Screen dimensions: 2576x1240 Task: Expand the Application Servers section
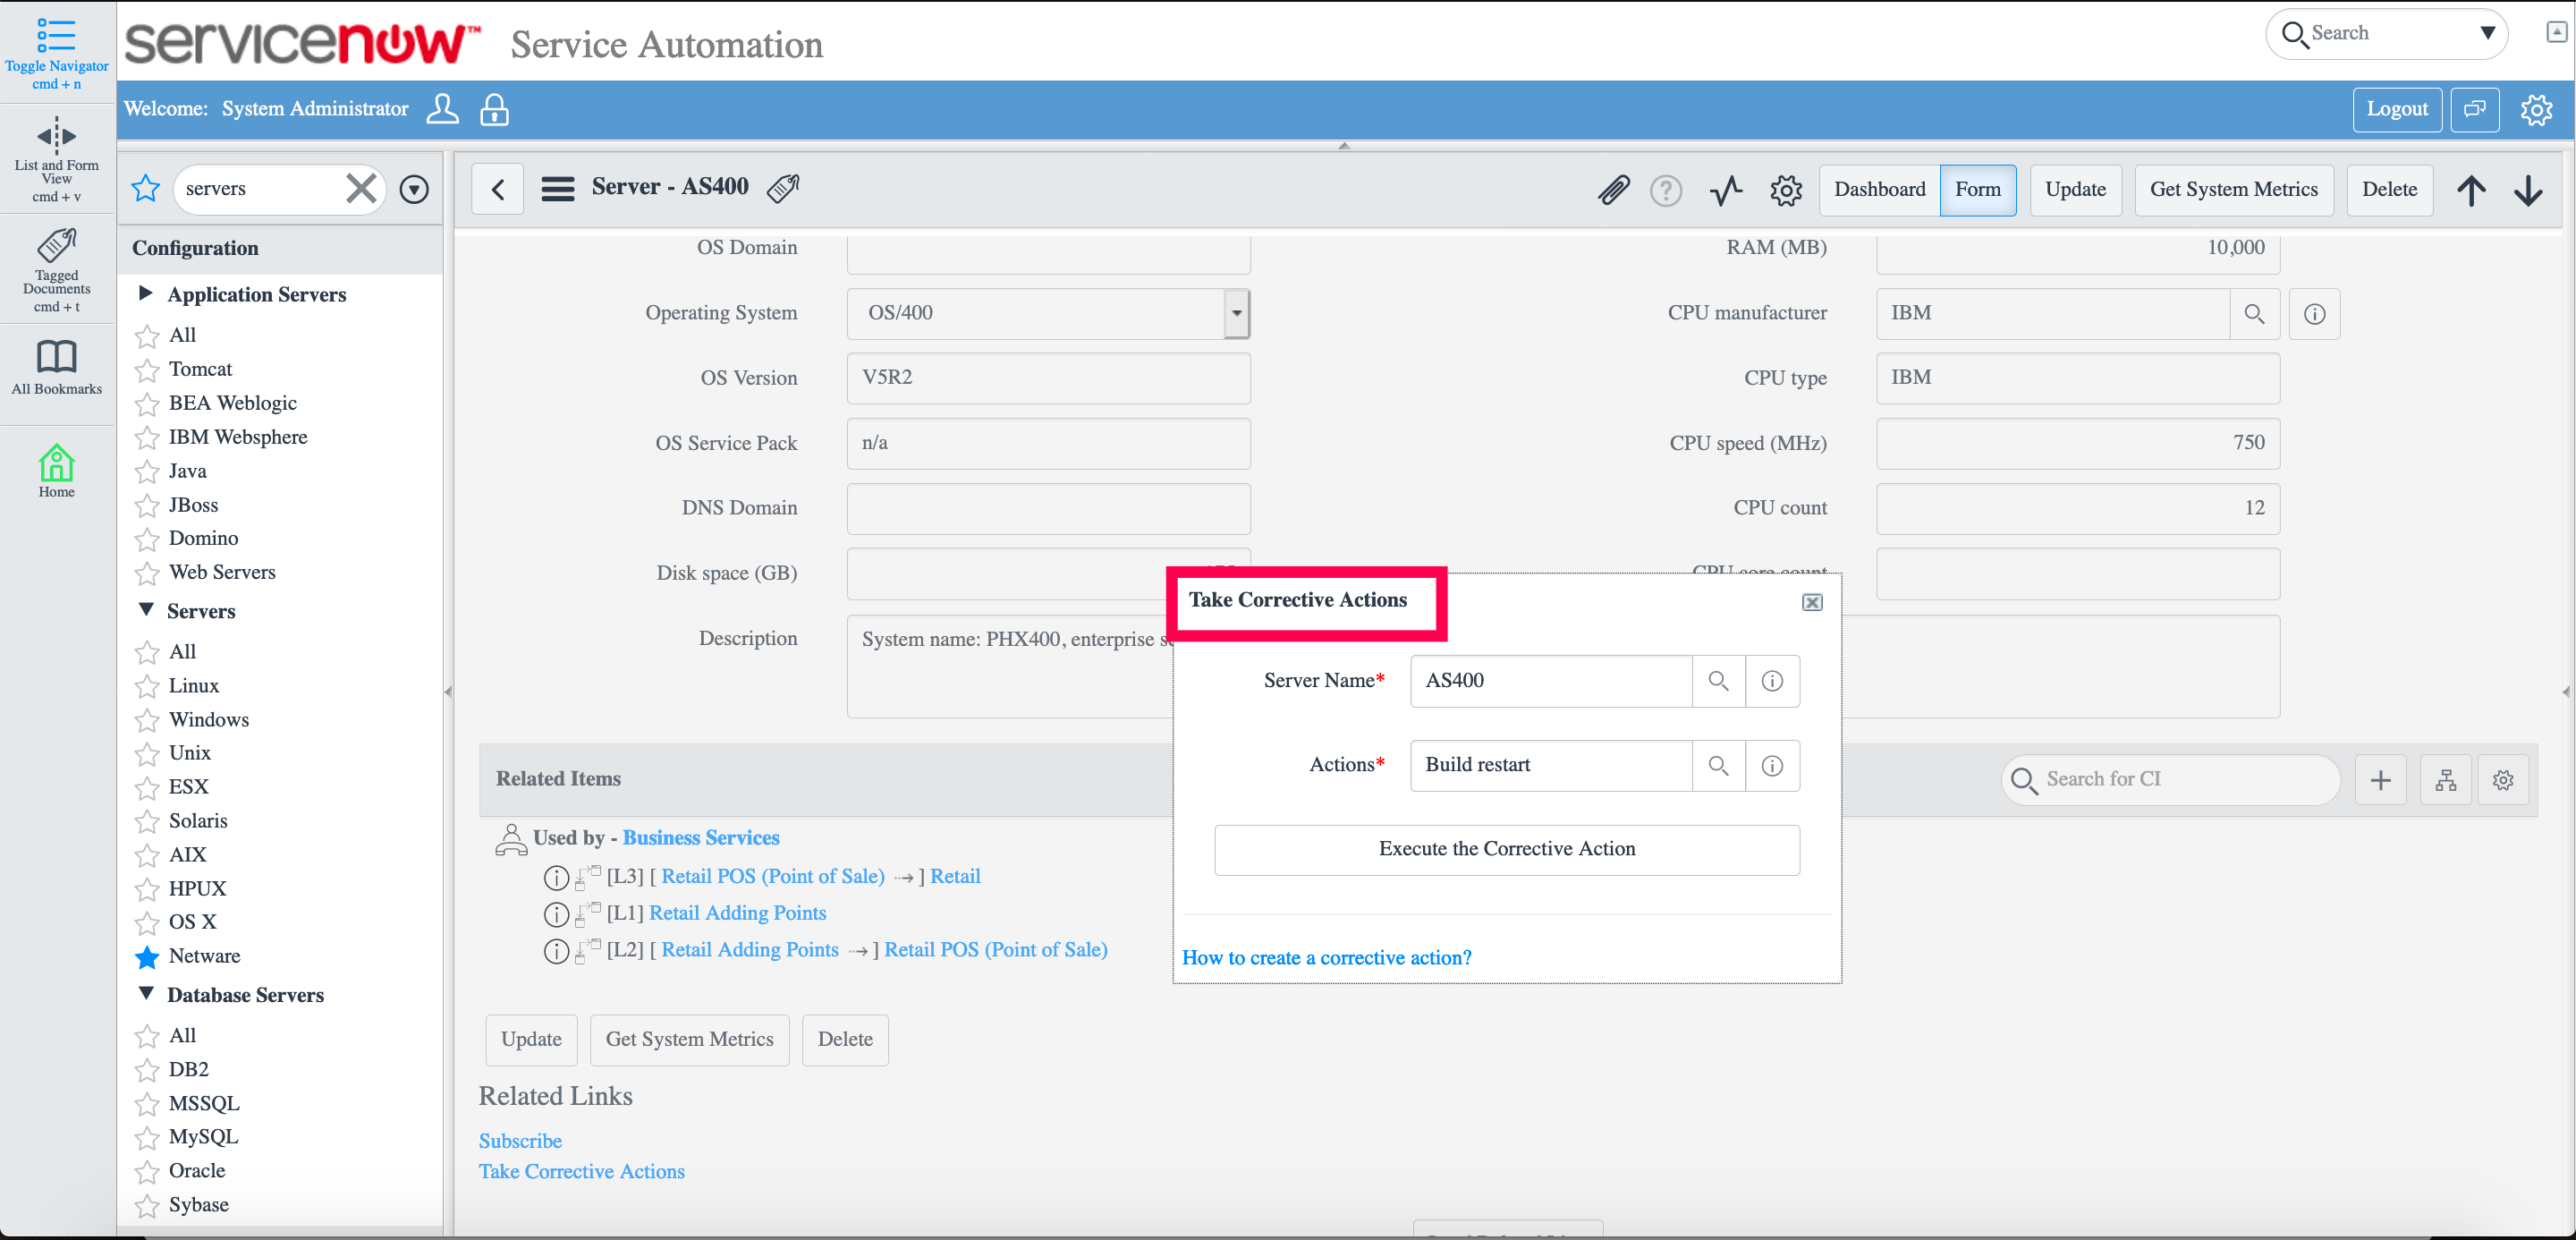[147, 294]
